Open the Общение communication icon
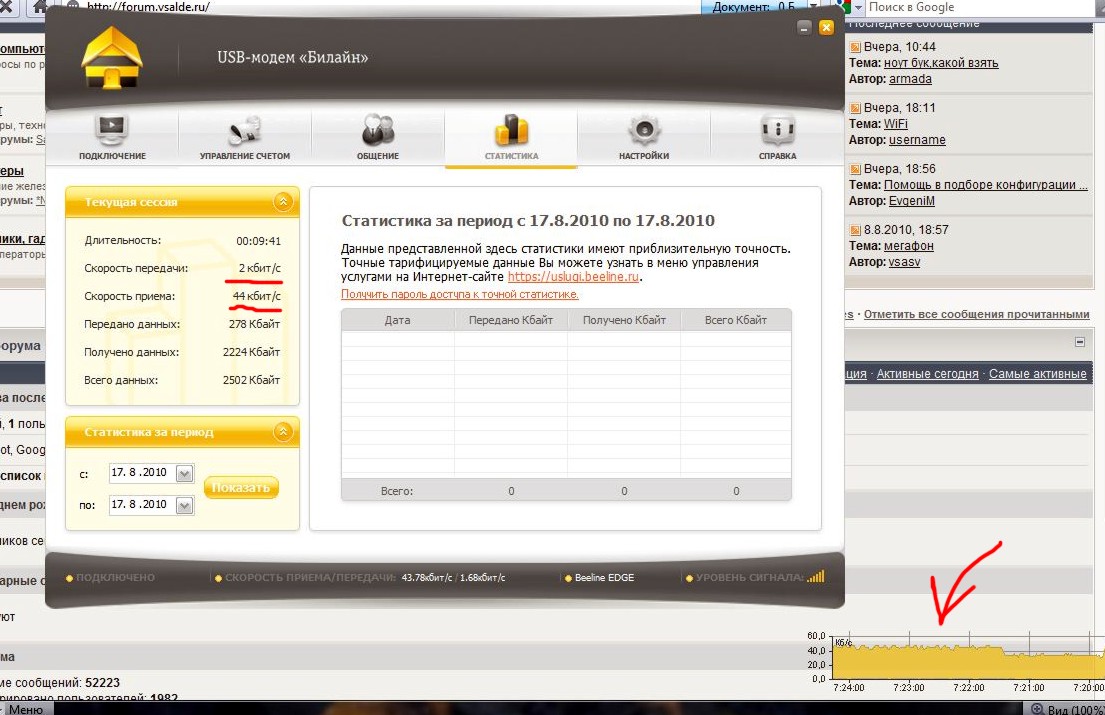The image size is (1105, 715). (x=377, y=131)
